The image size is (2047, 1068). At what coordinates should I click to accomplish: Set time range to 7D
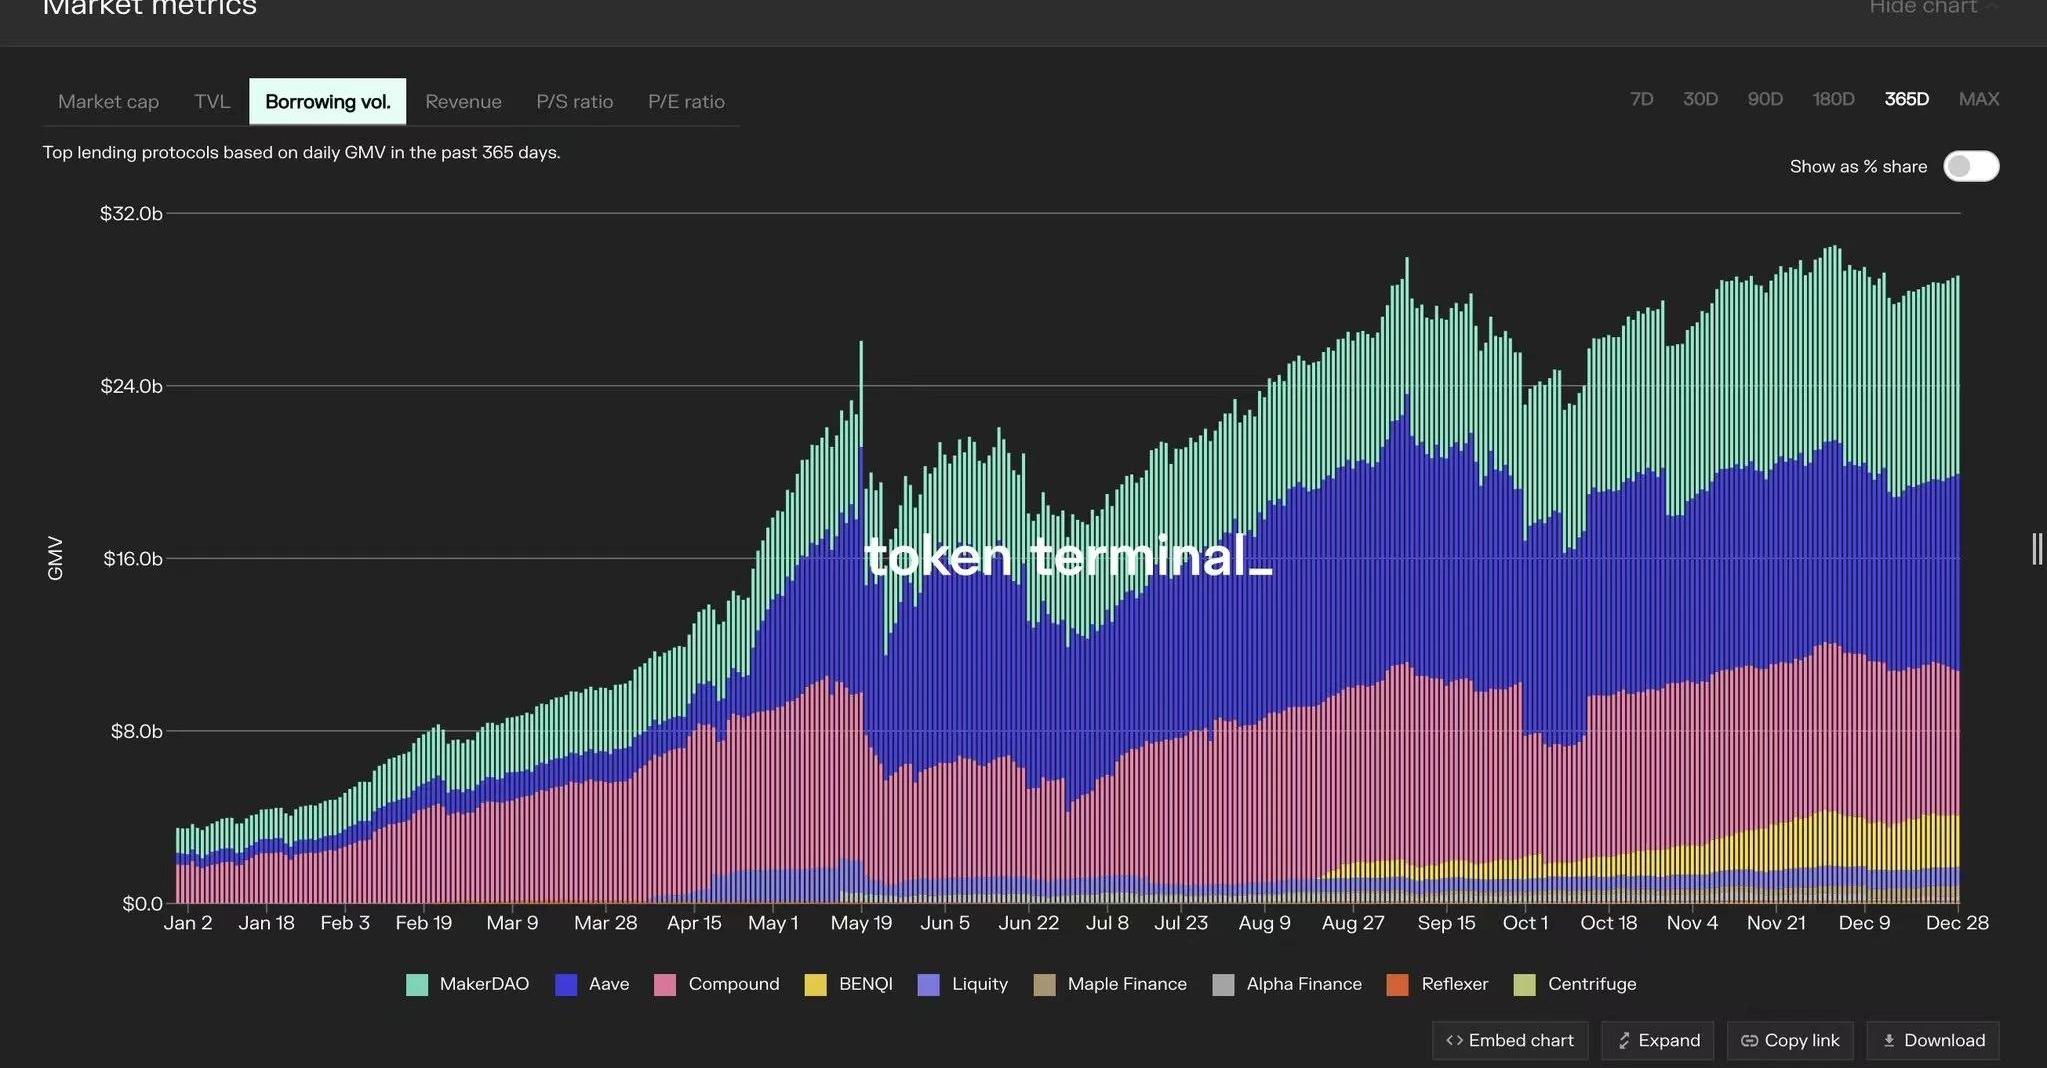[x=1642, y=99]
